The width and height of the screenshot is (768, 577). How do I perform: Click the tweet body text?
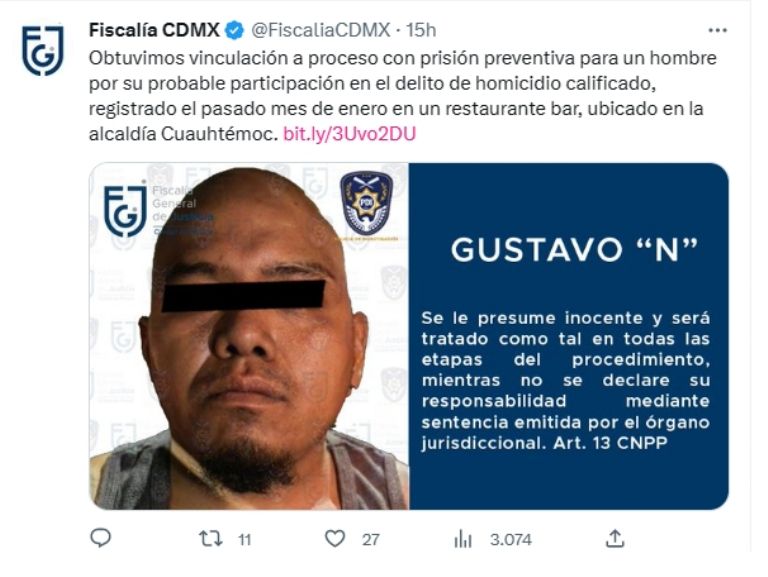403,96
